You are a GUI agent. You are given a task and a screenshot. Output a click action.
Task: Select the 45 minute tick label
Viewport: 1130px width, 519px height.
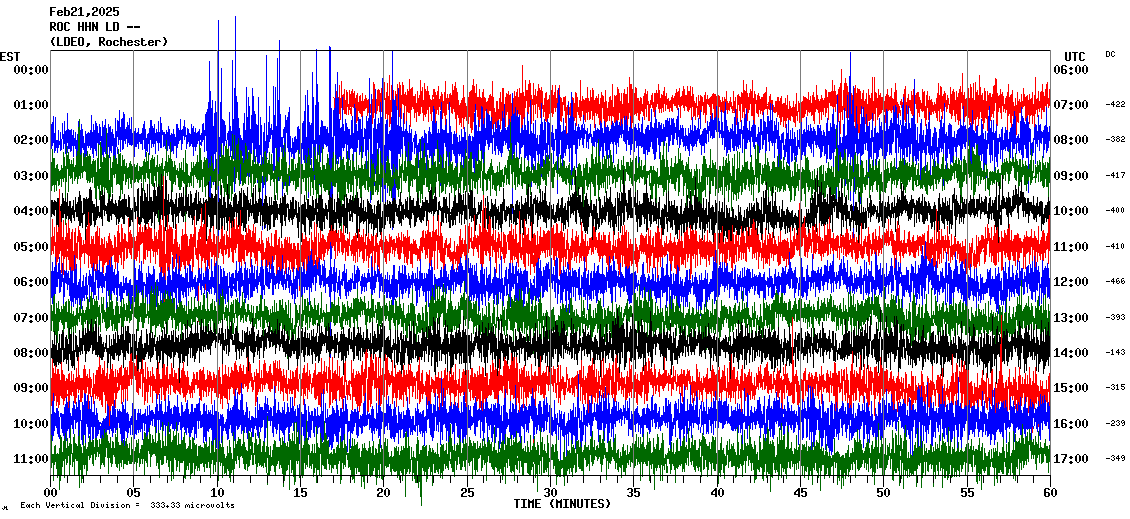pyautogui.click(x=800, y=493)
